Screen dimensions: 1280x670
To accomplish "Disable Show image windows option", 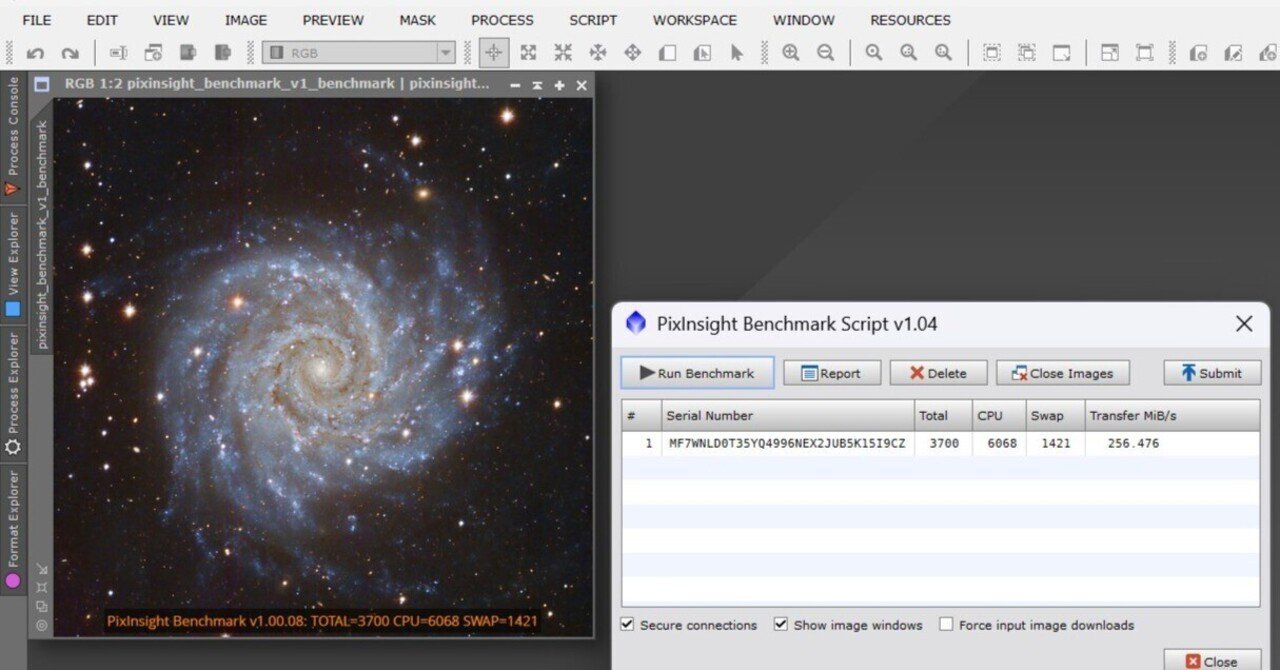I will [781, 624].
